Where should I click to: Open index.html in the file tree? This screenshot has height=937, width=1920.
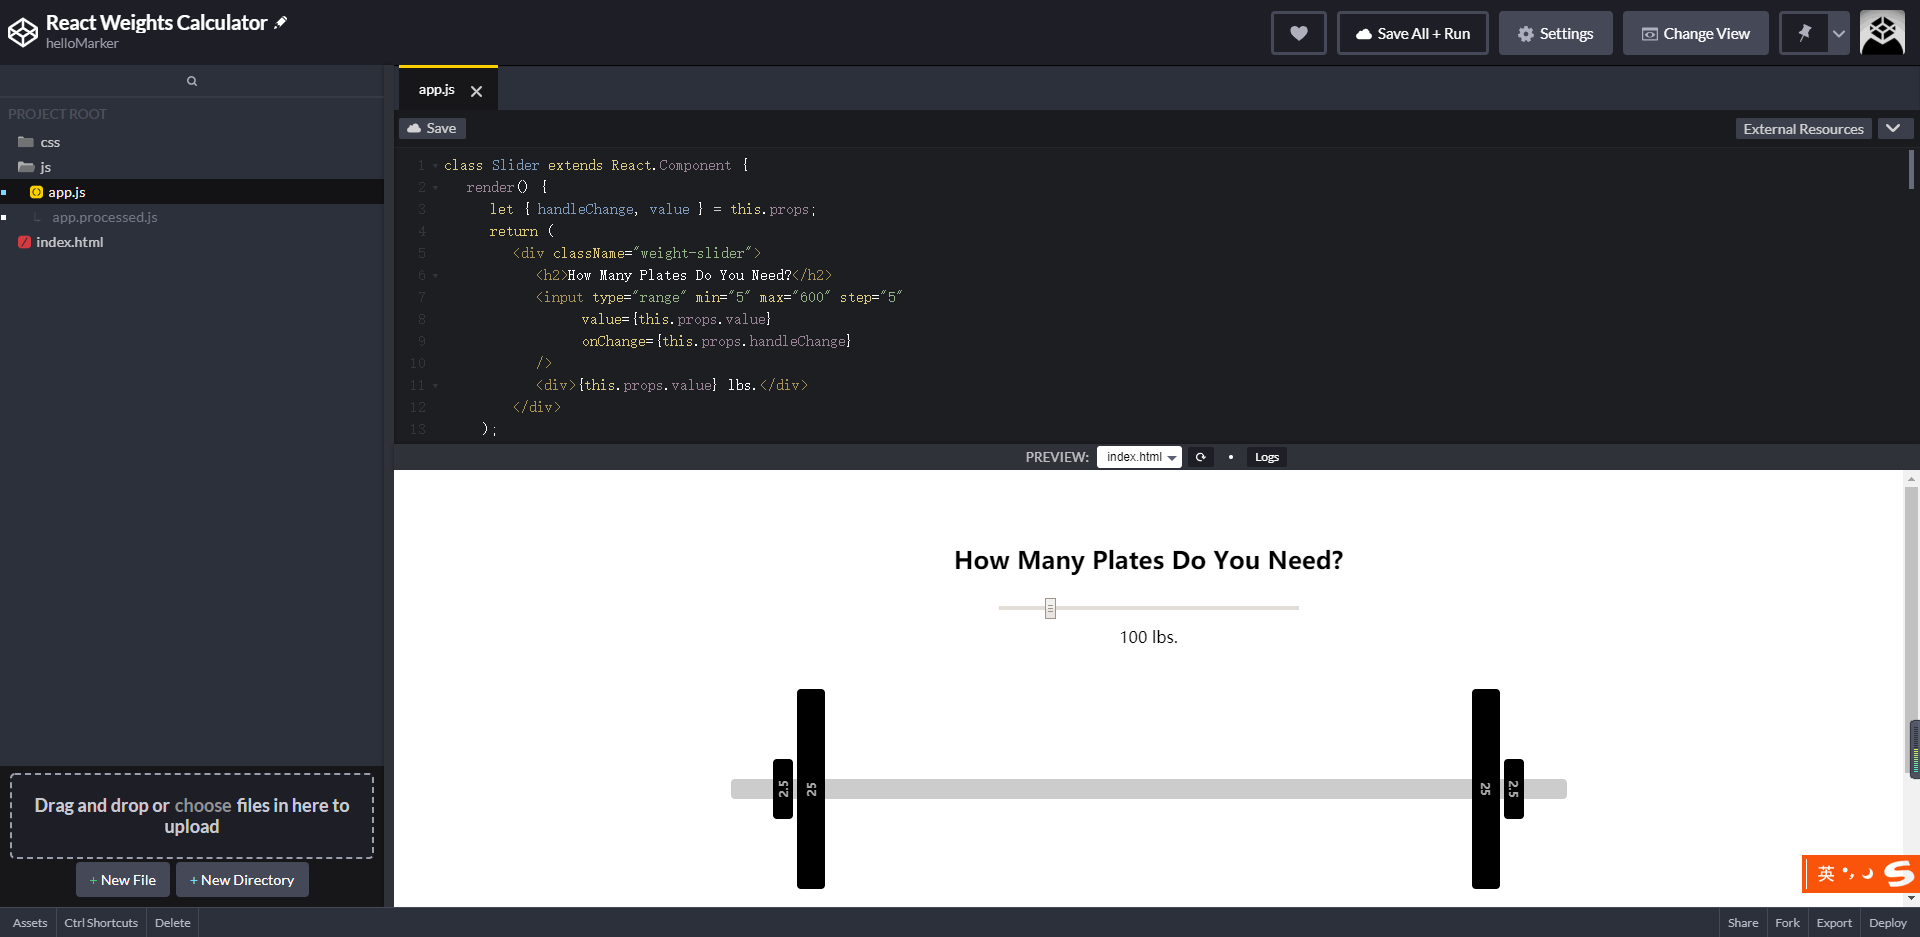69,242
